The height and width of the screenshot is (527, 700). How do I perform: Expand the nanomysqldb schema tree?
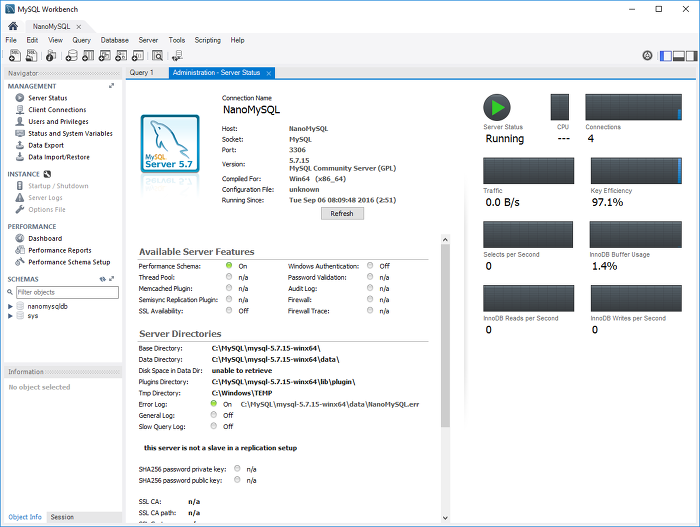pos(10,306)
